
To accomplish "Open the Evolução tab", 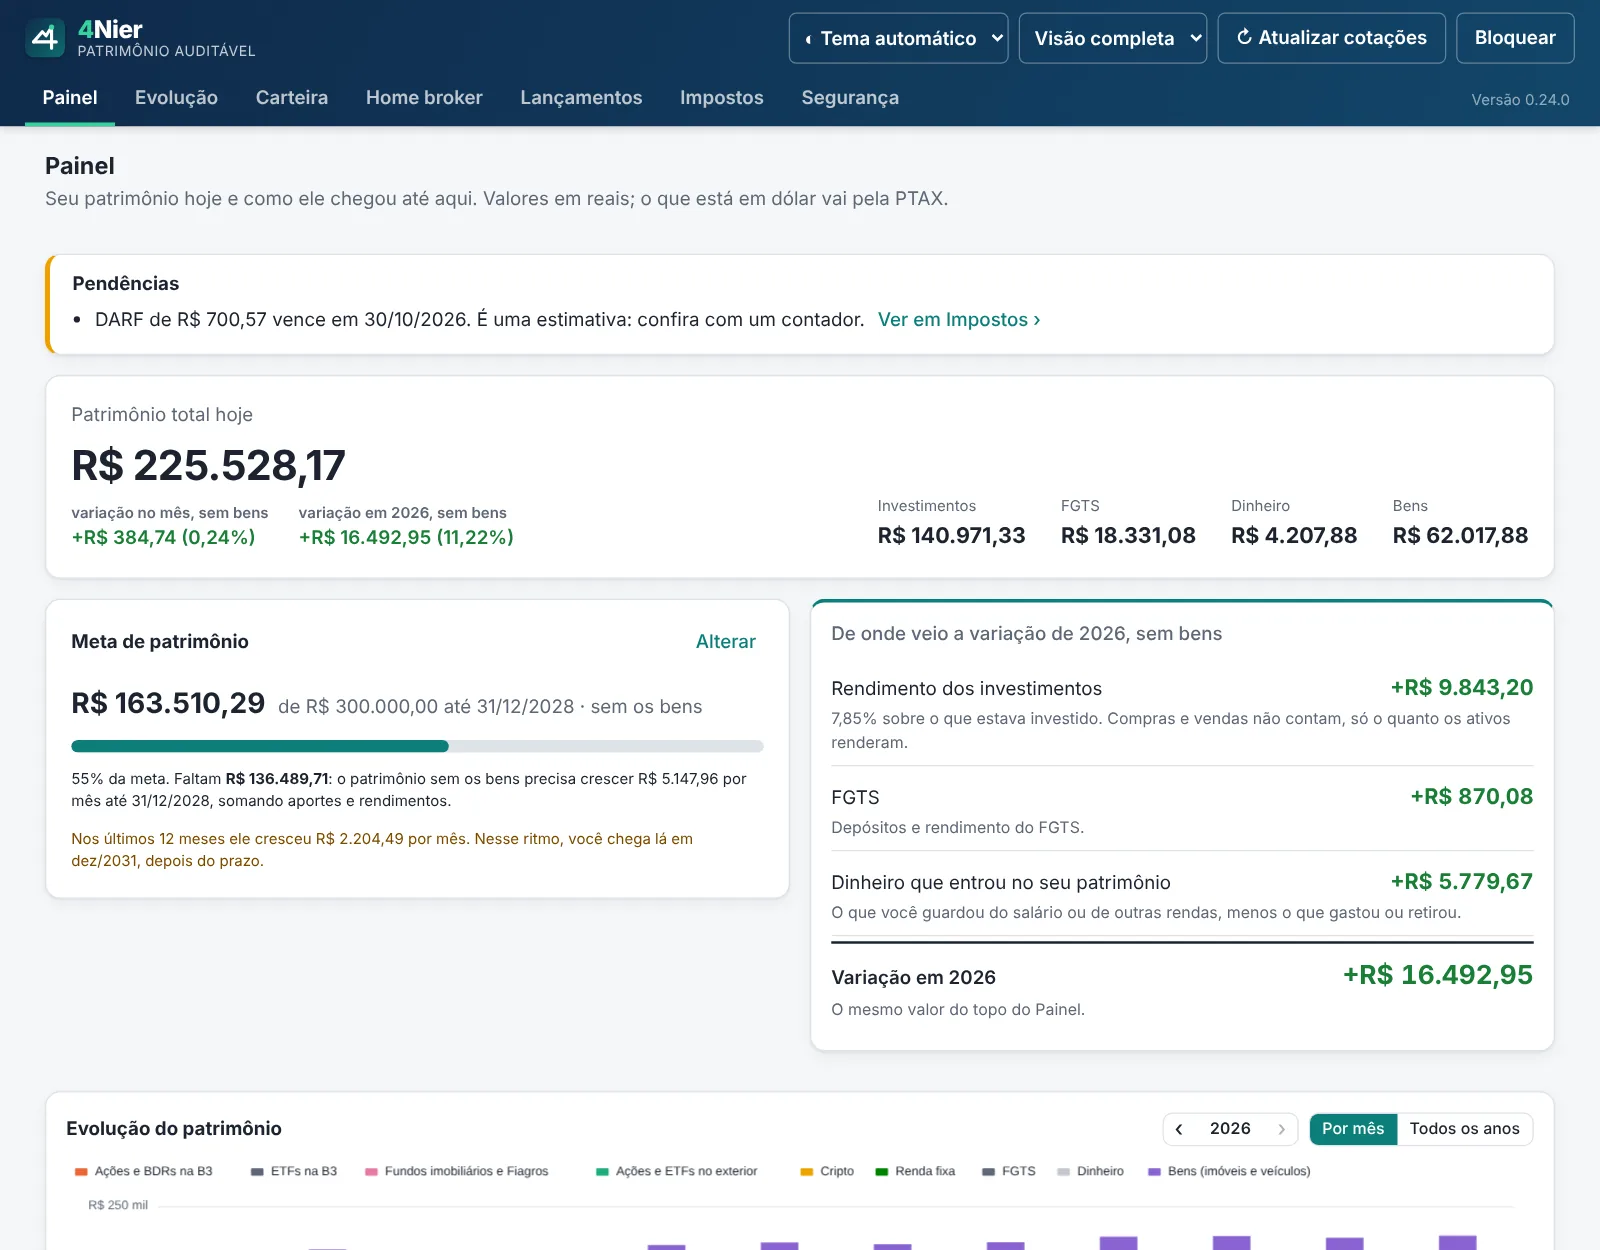I will click(x=176, y=98).
